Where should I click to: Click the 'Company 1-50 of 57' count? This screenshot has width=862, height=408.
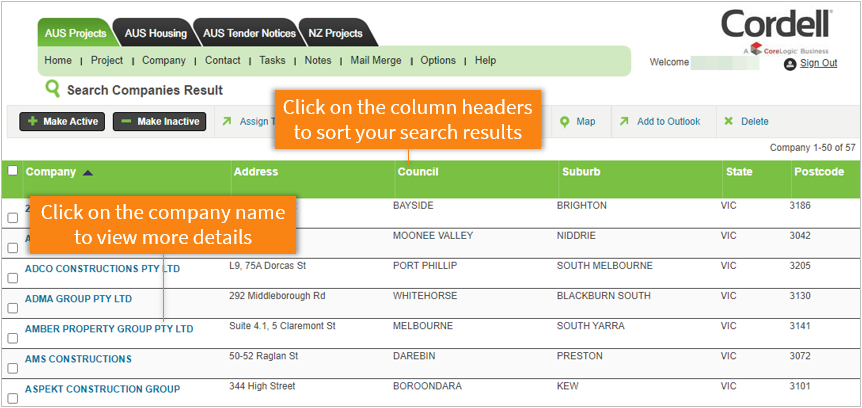click(813, 148)
